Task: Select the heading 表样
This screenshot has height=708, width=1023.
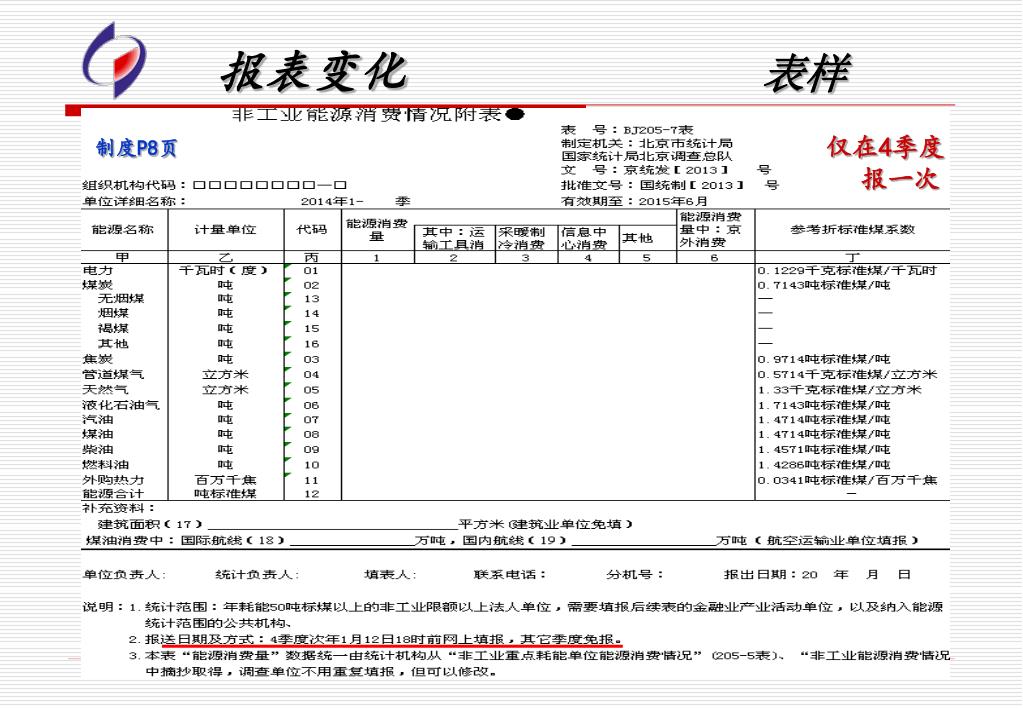Action: [808, 74]
